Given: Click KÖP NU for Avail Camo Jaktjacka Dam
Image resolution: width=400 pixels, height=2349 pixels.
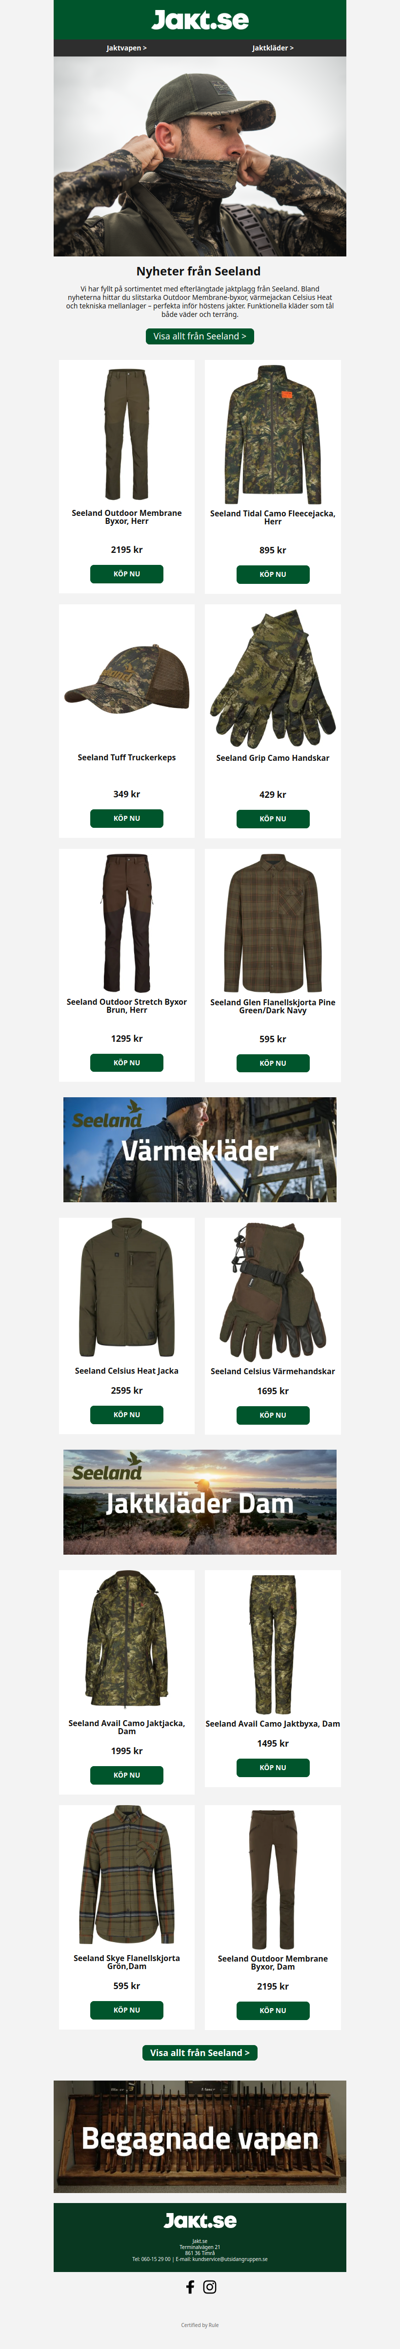Looking at the screenshot, I should [127, 1775].
